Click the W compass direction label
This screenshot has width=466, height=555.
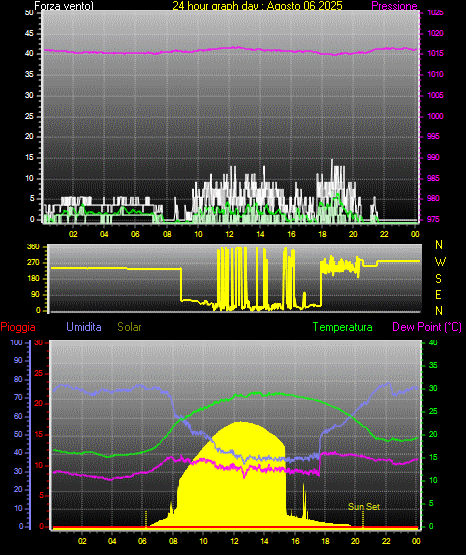click(x=440, y=262)
